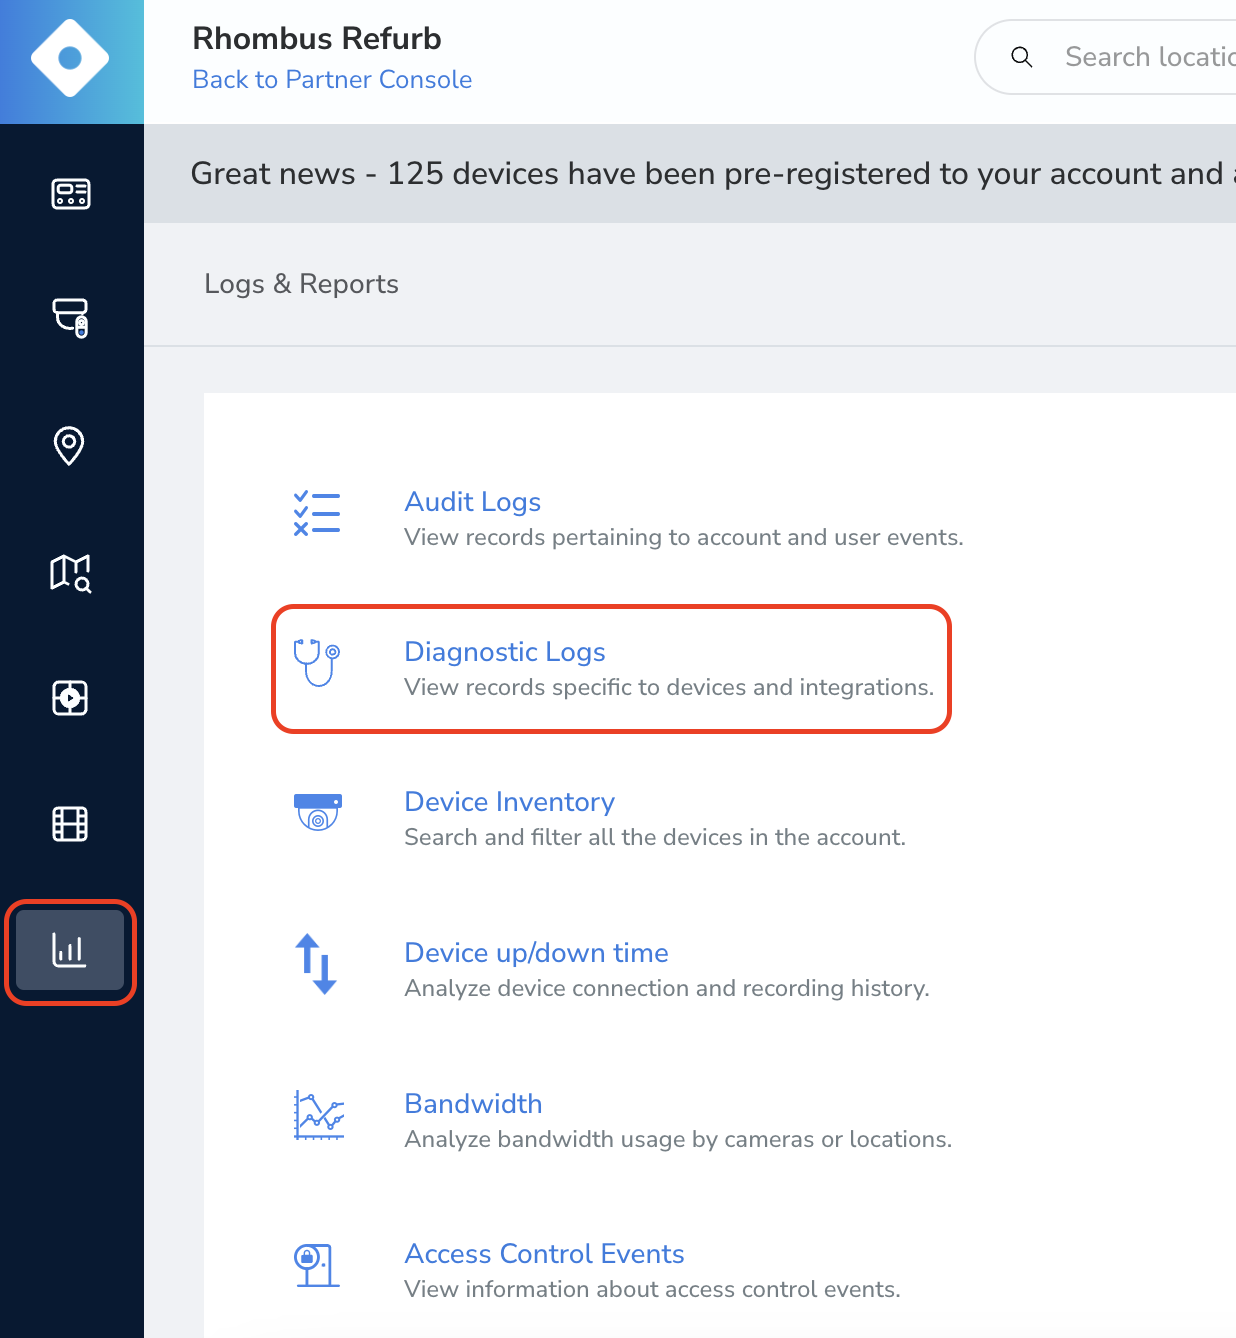This screenshot has width=1236, height=1338.
Task: Open Device up/down time report
Action: [x=536, y=953]
